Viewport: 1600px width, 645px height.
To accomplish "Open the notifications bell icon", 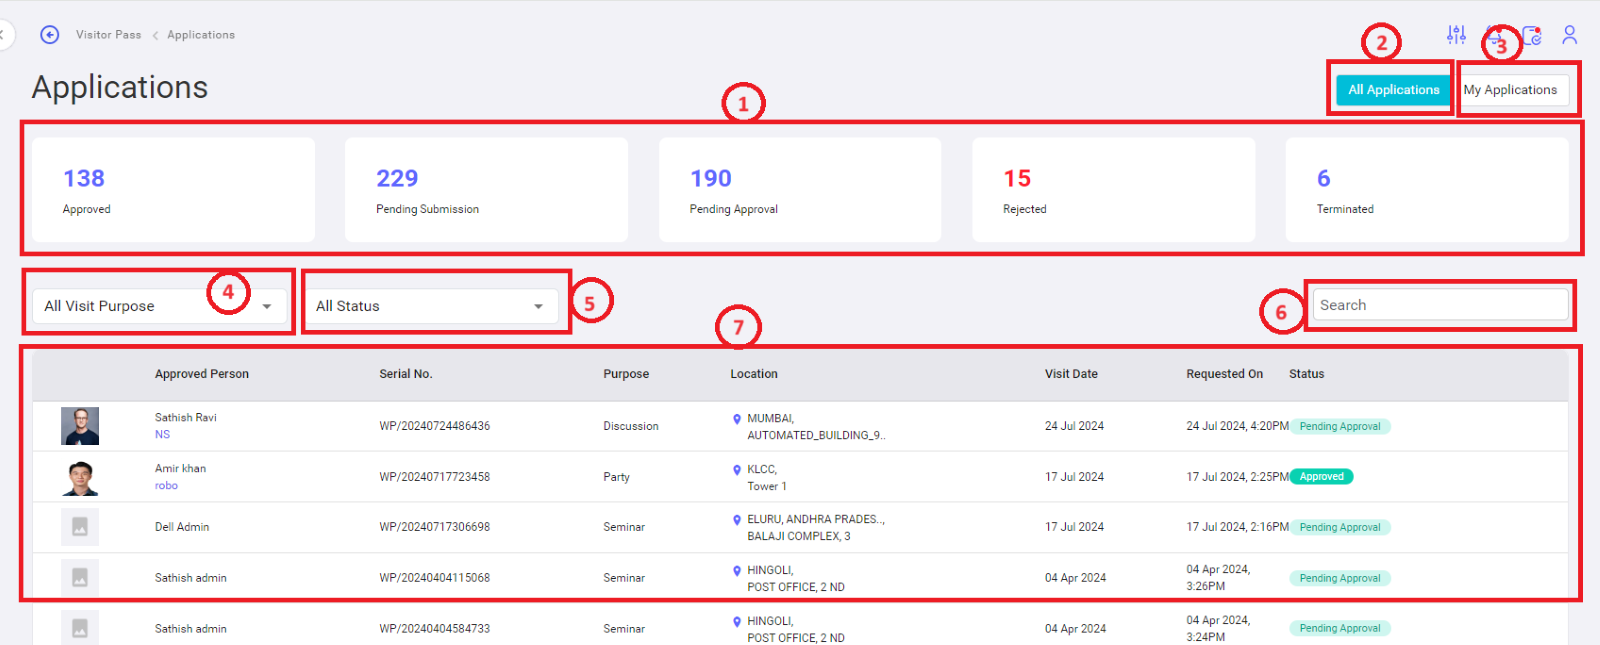I will [x=1494, y=36].
